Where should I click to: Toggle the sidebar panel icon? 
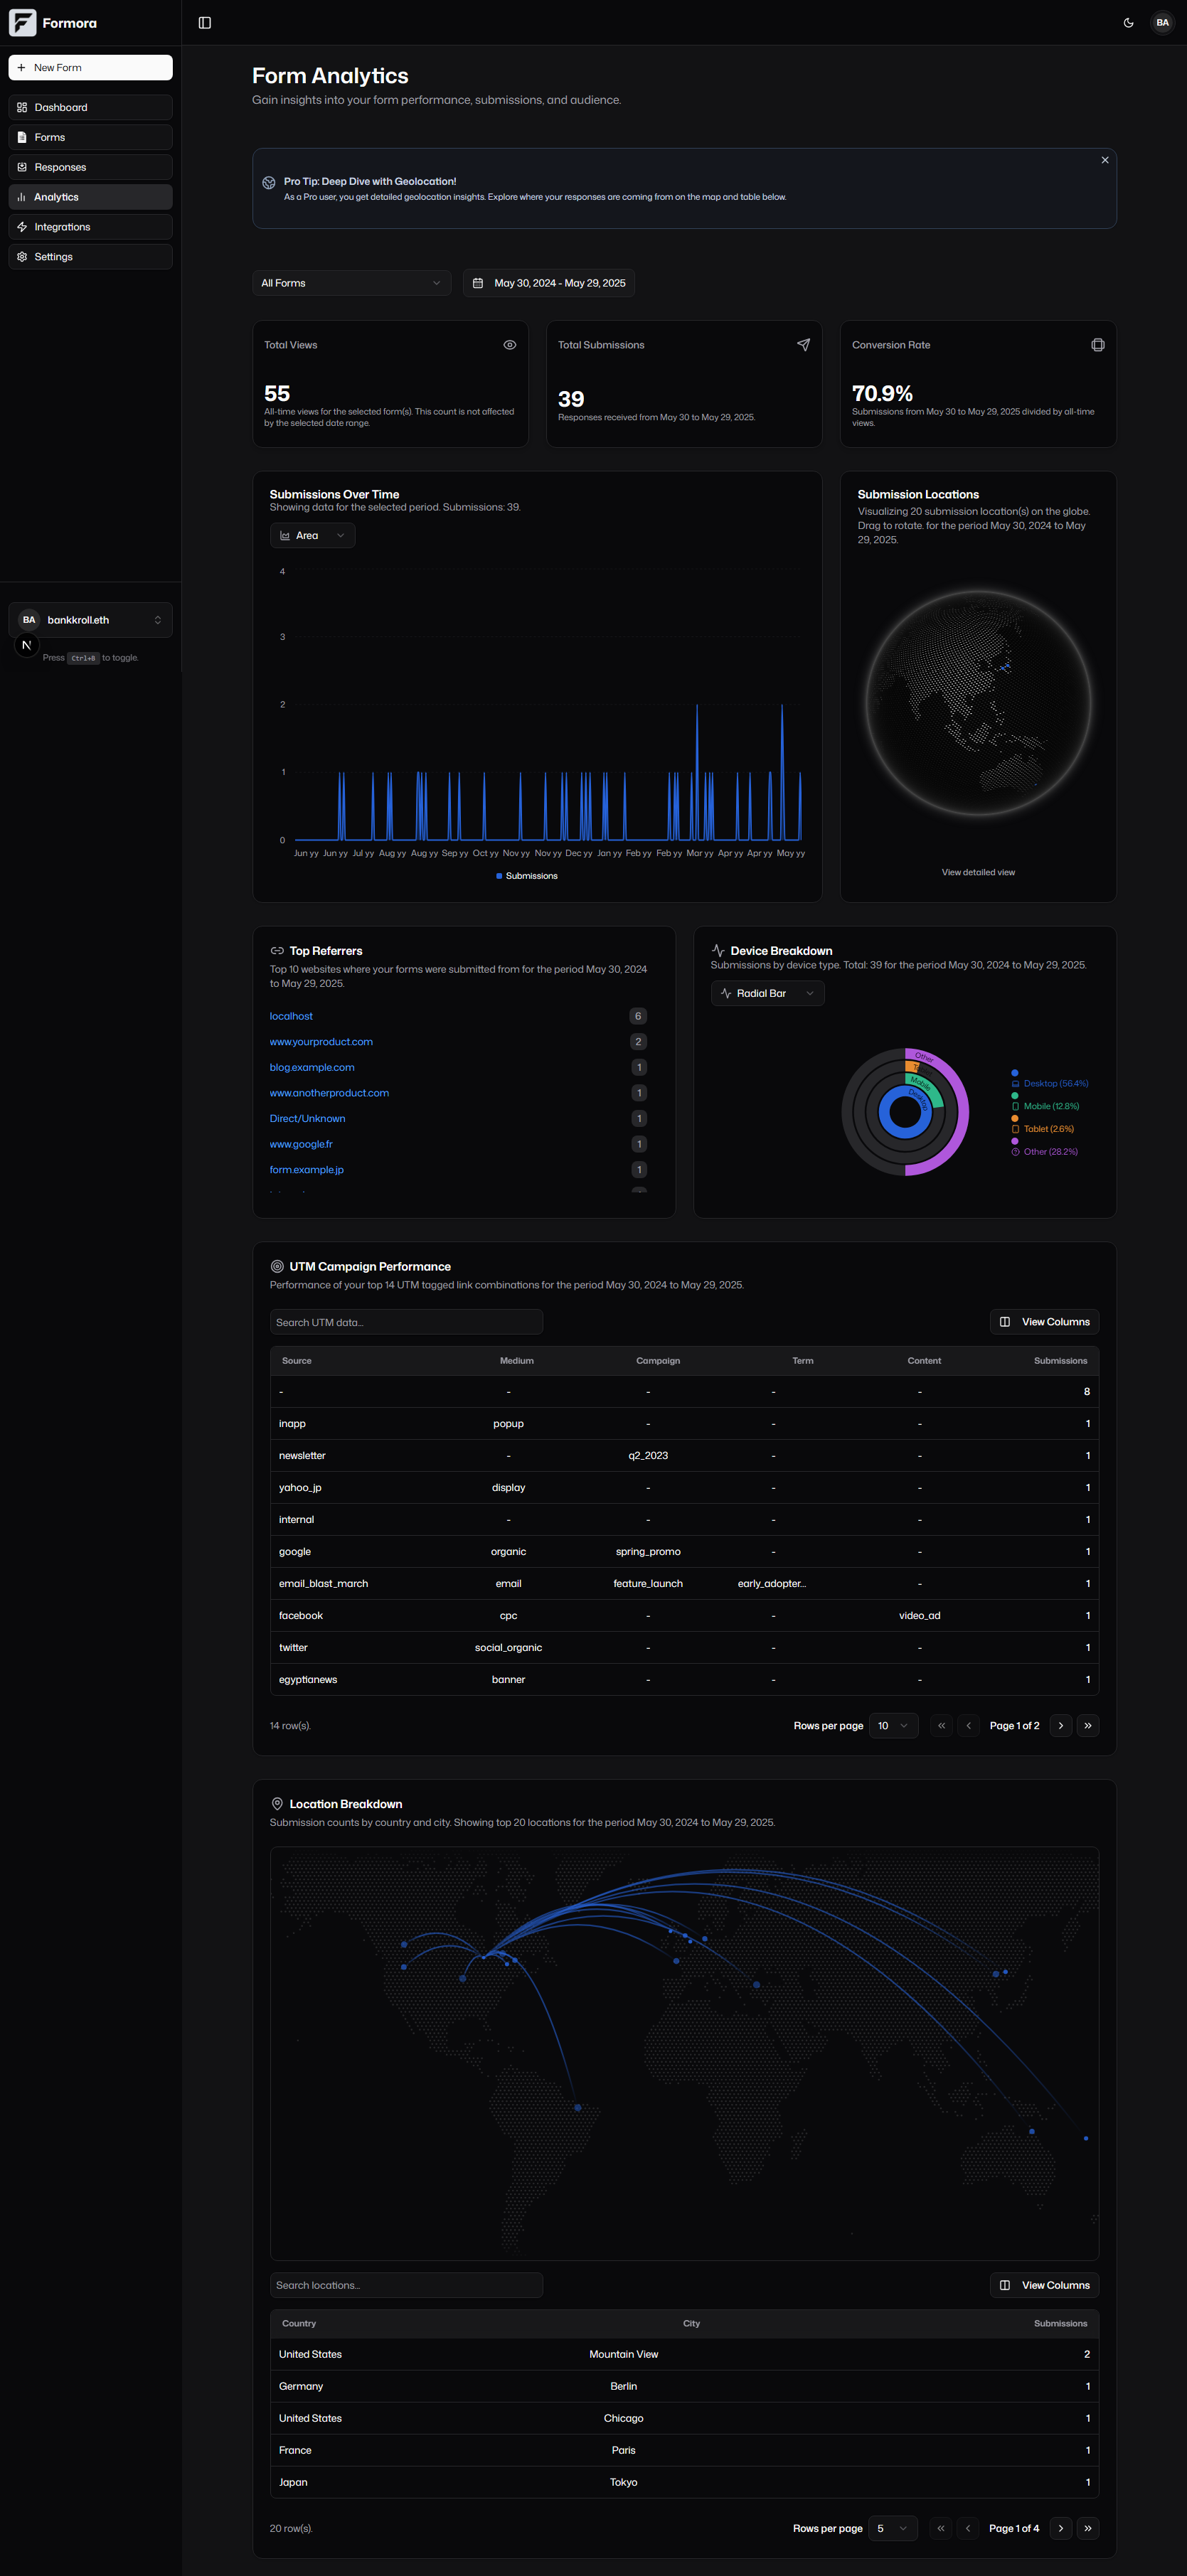tap(205, 23)
